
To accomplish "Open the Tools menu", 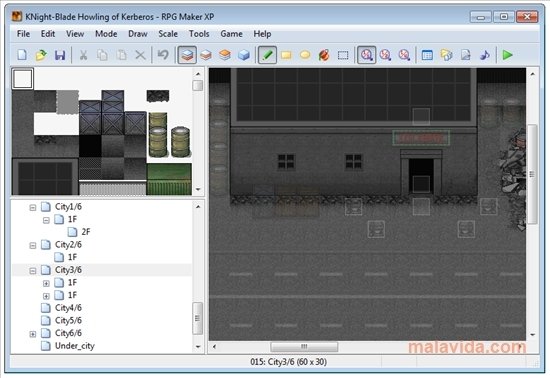I will point(199,34).
